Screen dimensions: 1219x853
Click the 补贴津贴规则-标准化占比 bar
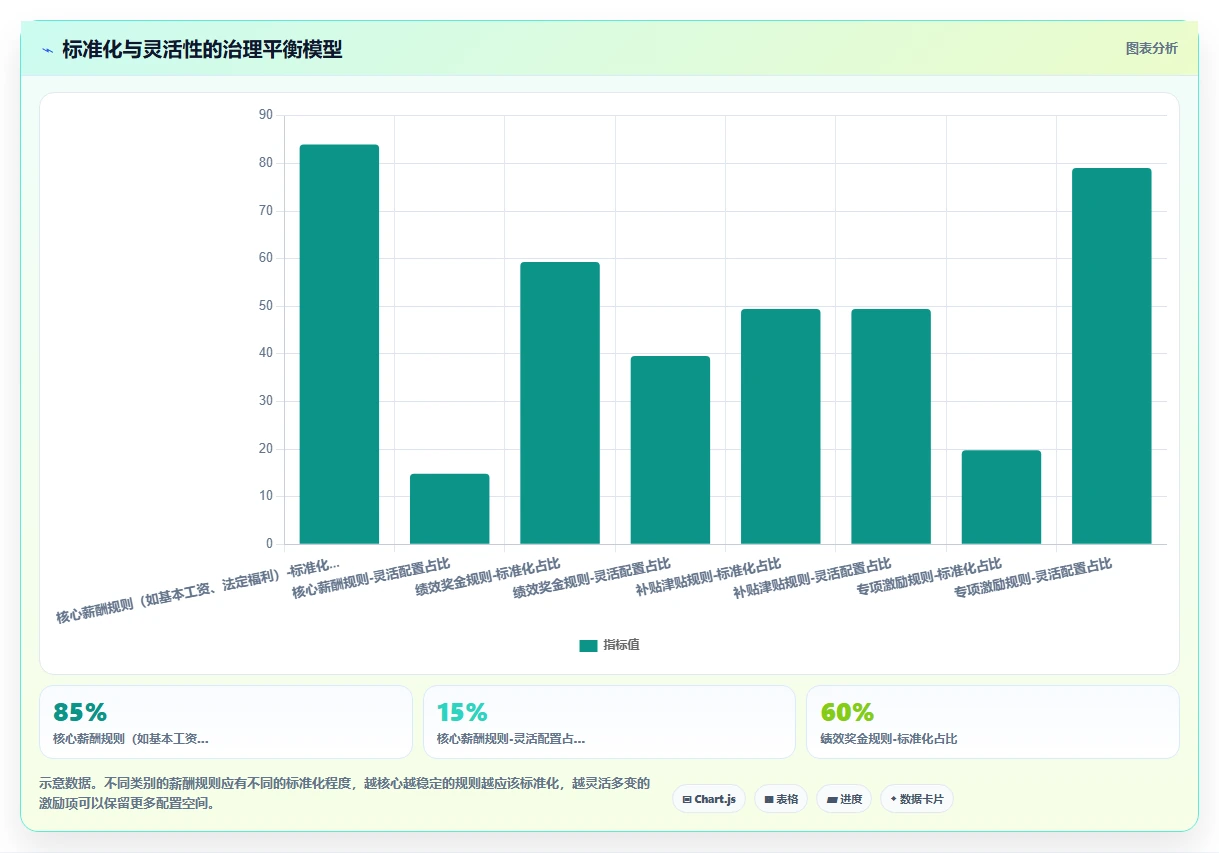pyautogui.click(x=781, y=427)
